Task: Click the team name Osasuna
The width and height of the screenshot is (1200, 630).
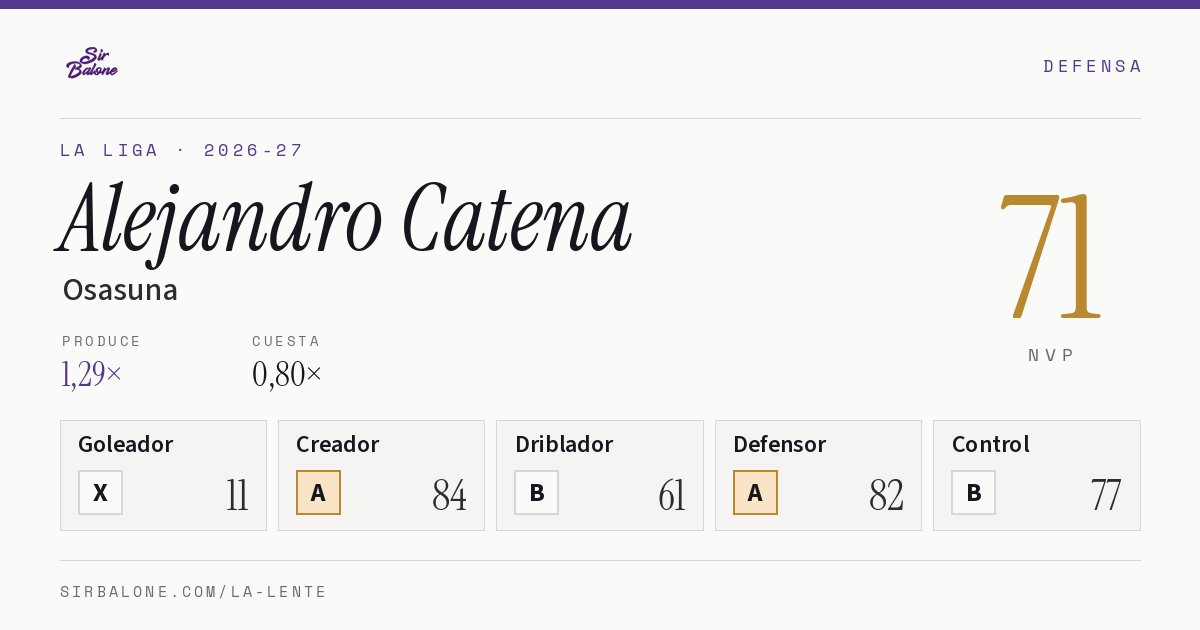Action: pyautogui.click(x=120, y=290)
